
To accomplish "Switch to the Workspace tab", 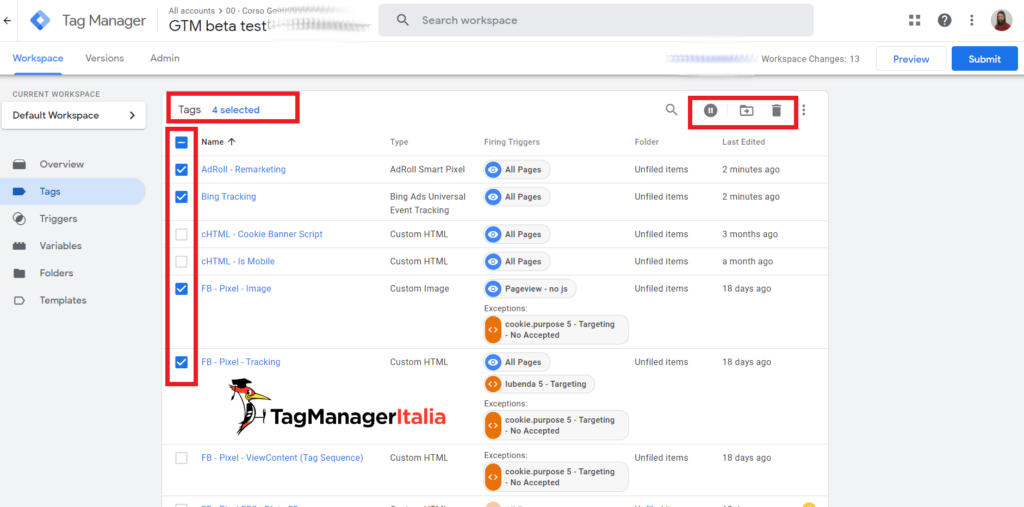I will [x=38, y=58].
